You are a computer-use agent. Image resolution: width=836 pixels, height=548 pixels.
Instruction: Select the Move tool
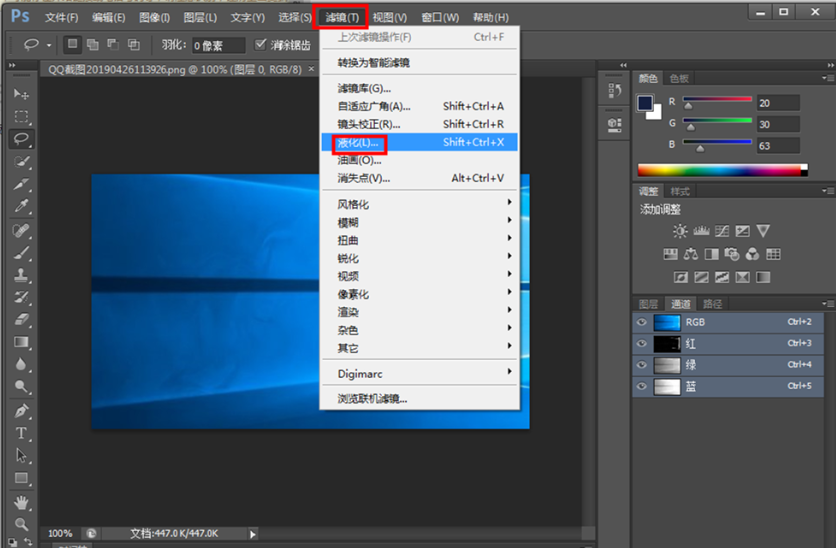(21, 93)
